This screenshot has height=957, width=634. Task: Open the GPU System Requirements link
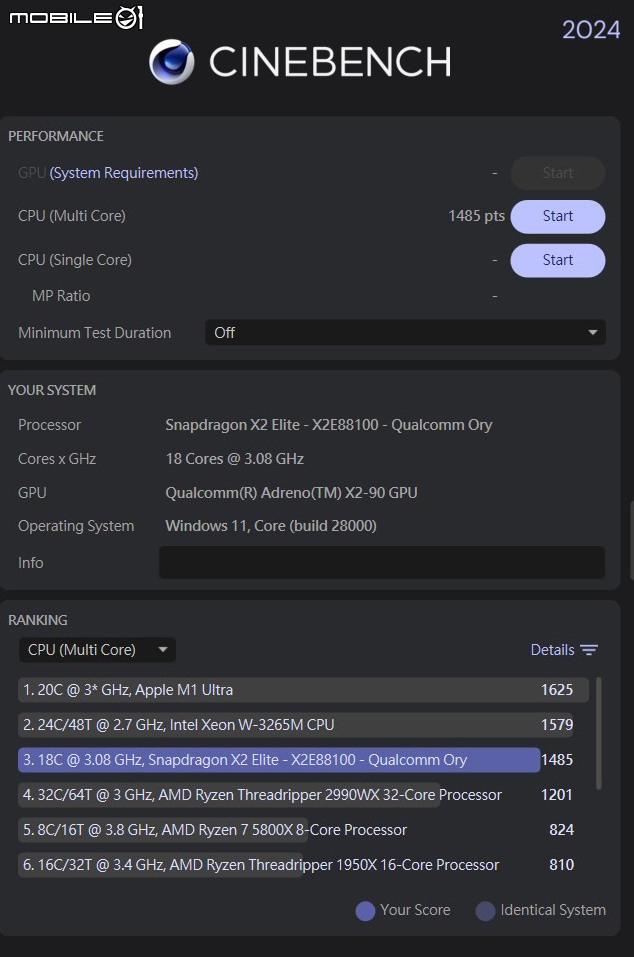tap(124, 173)
